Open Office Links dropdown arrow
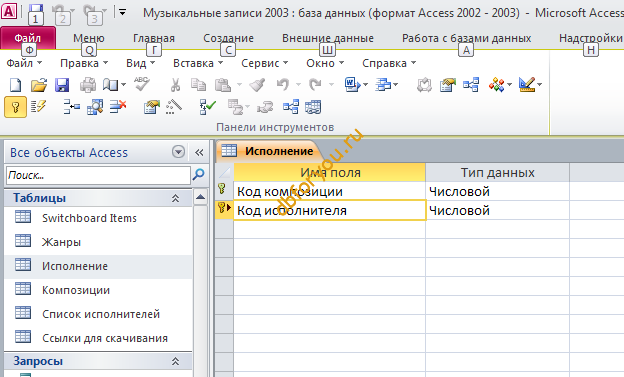Image resolution: width=624 pixels, height=377 pixels. tap(365, 85)
